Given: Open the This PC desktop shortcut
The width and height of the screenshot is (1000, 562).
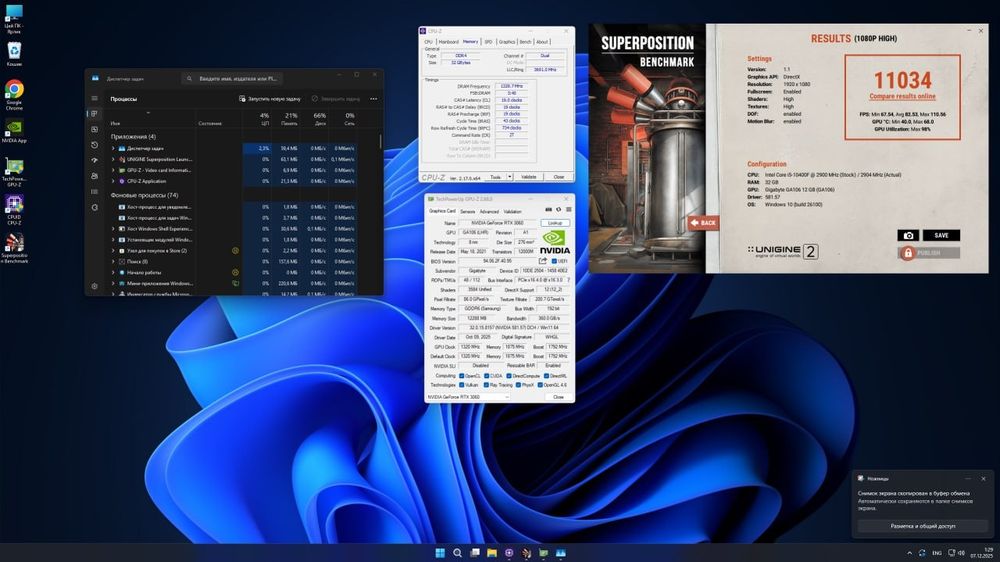Looking at the screenshot, I should coord(14,19).
